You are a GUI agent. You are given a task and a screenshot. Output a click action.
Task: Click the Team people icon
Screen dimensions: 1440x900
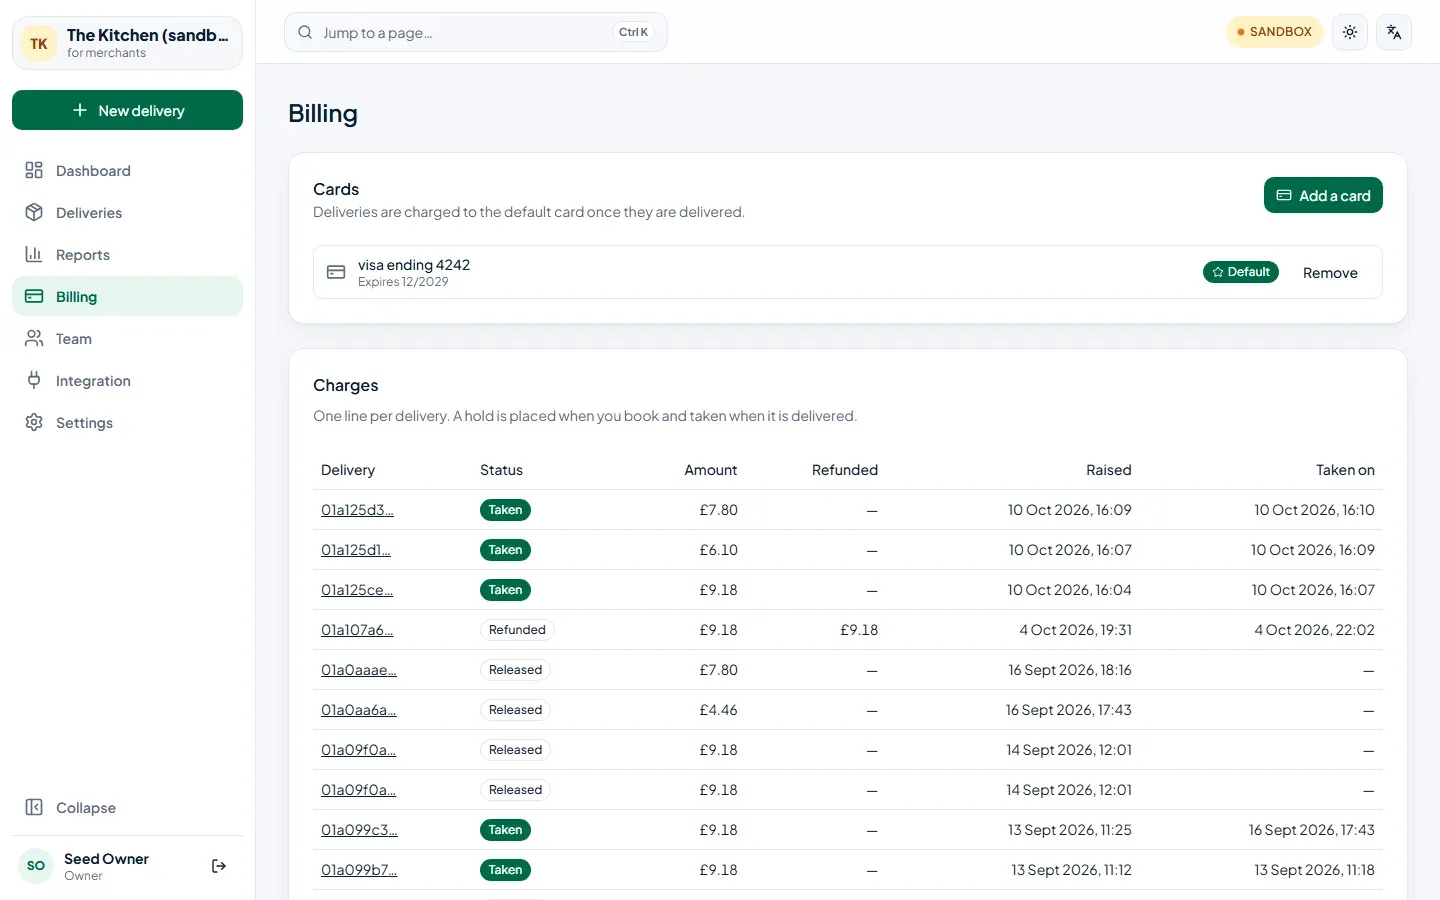pos(34,338)
